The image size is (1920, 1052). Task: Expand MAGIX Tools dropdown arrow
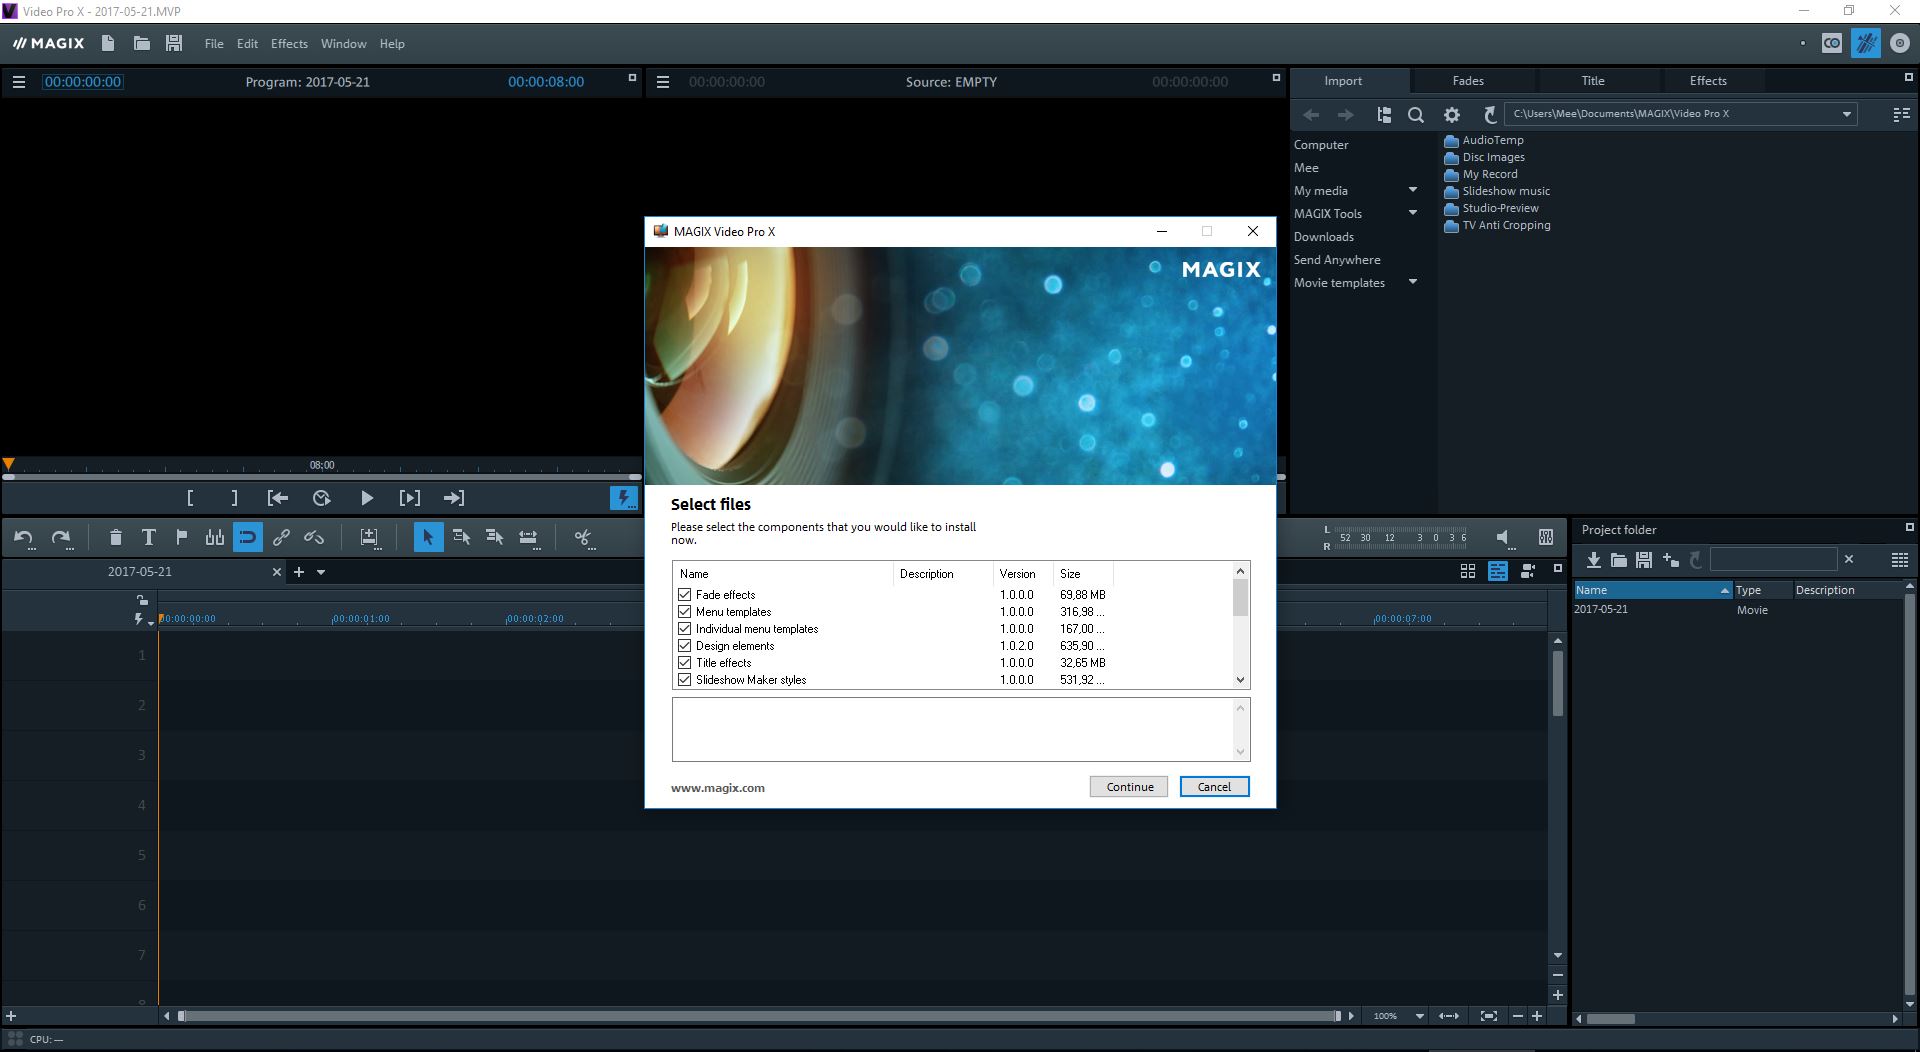point(1413,212)
